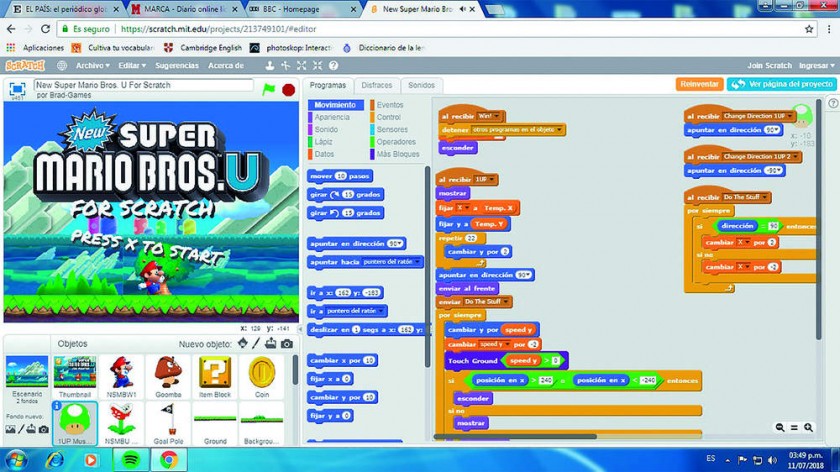Select the Coin sprite
This screenshot has width=840, height=472.
click(262, 377)
